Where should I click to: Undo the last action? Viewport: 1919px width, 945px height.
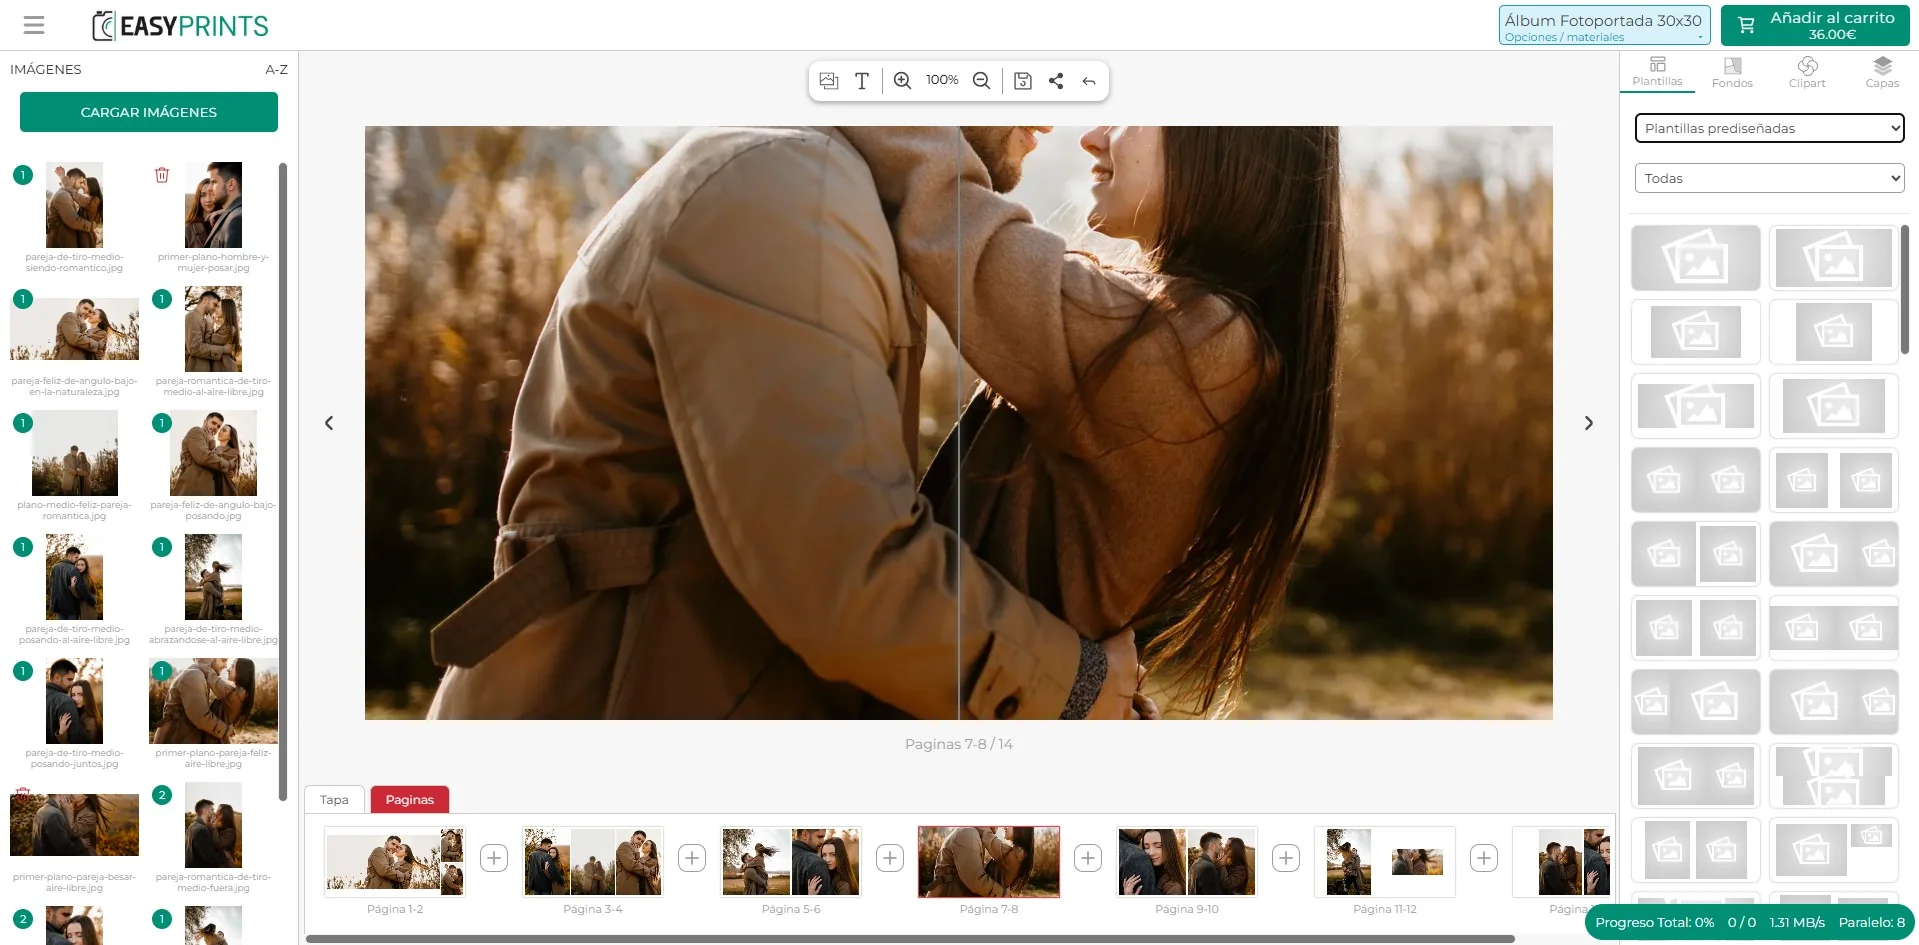(1089, 81)
